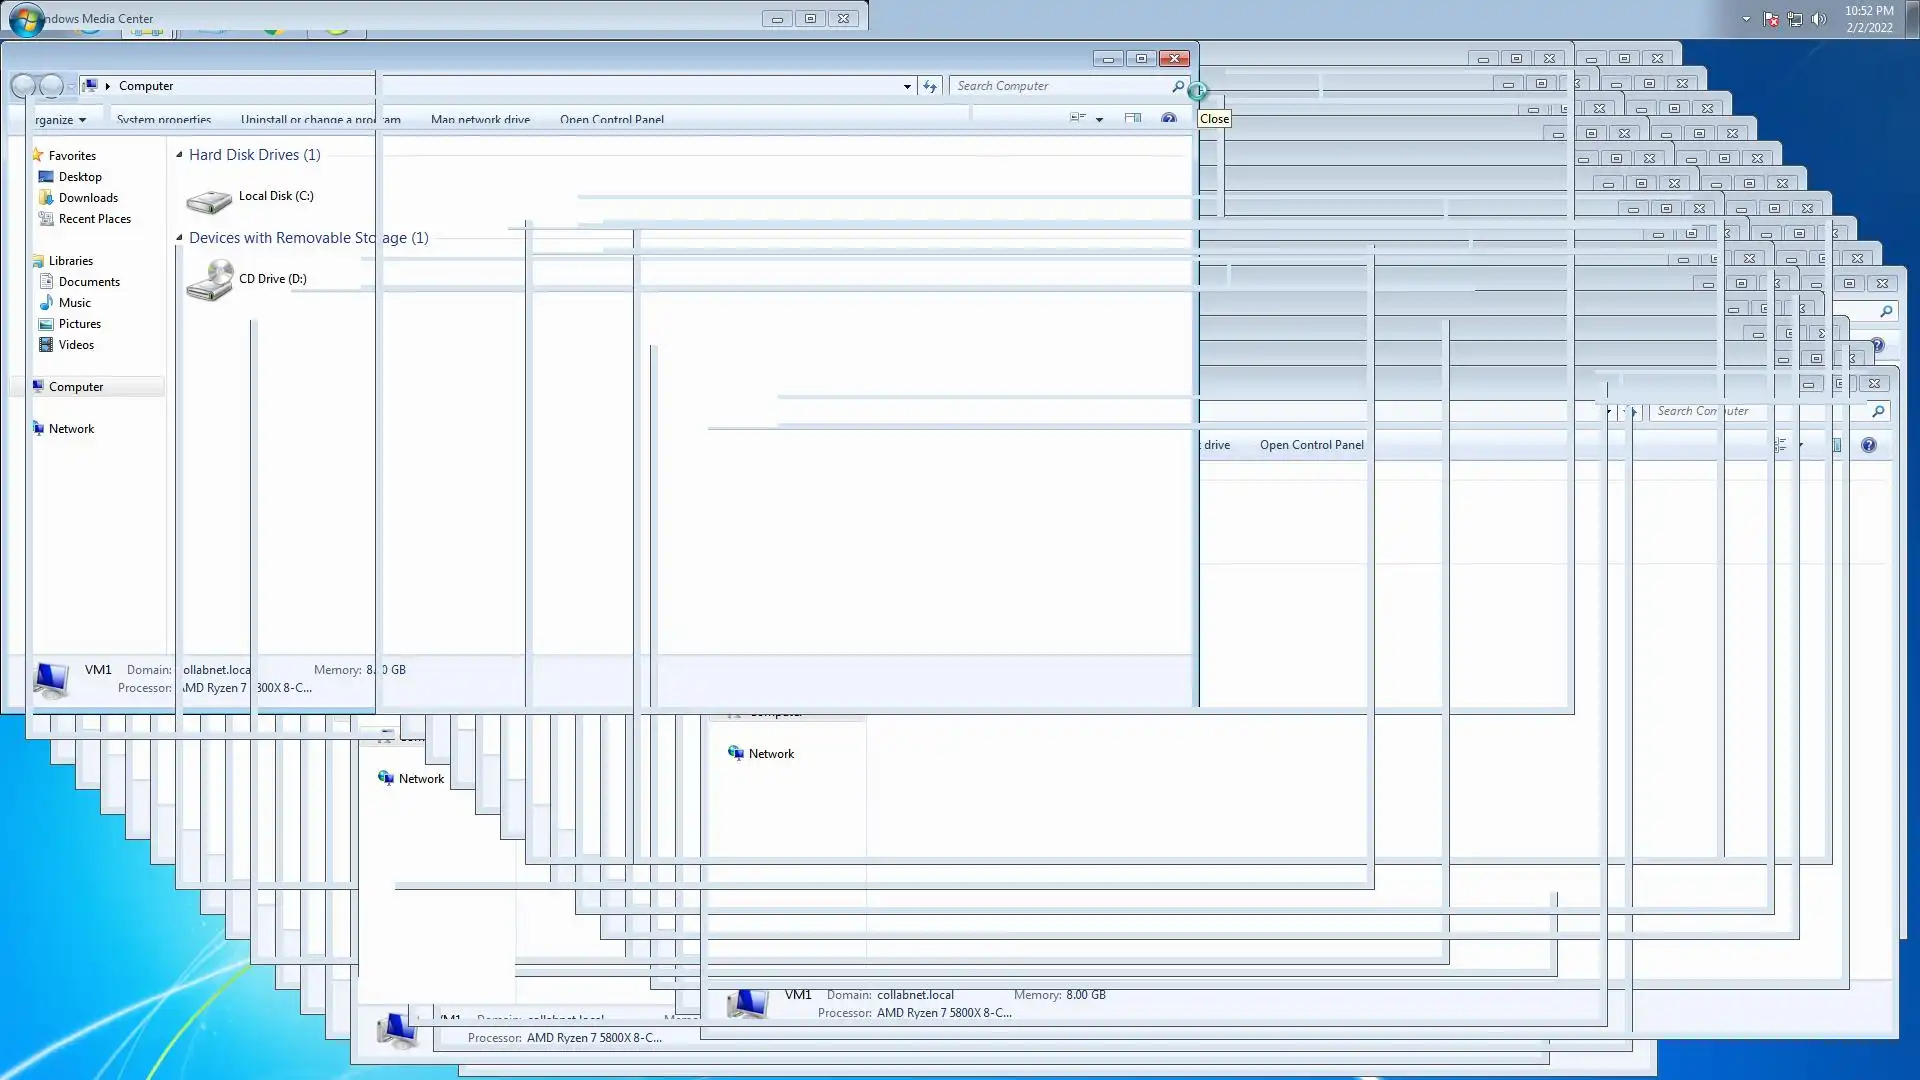Click the refresh button beside address bar
Image resolution: width=1920 pixels, height=1080 pixels.
tap(930, 86)
